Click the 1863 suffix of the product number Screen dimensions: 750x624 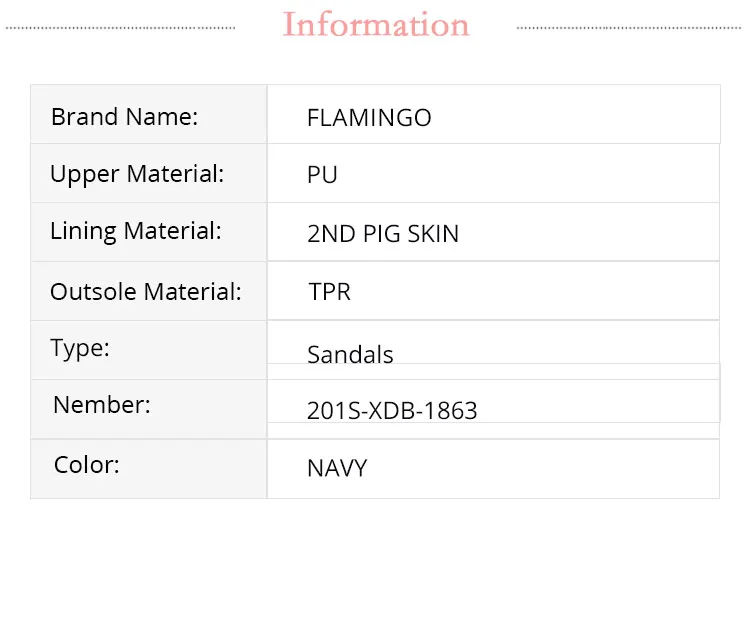click(454, 411)
